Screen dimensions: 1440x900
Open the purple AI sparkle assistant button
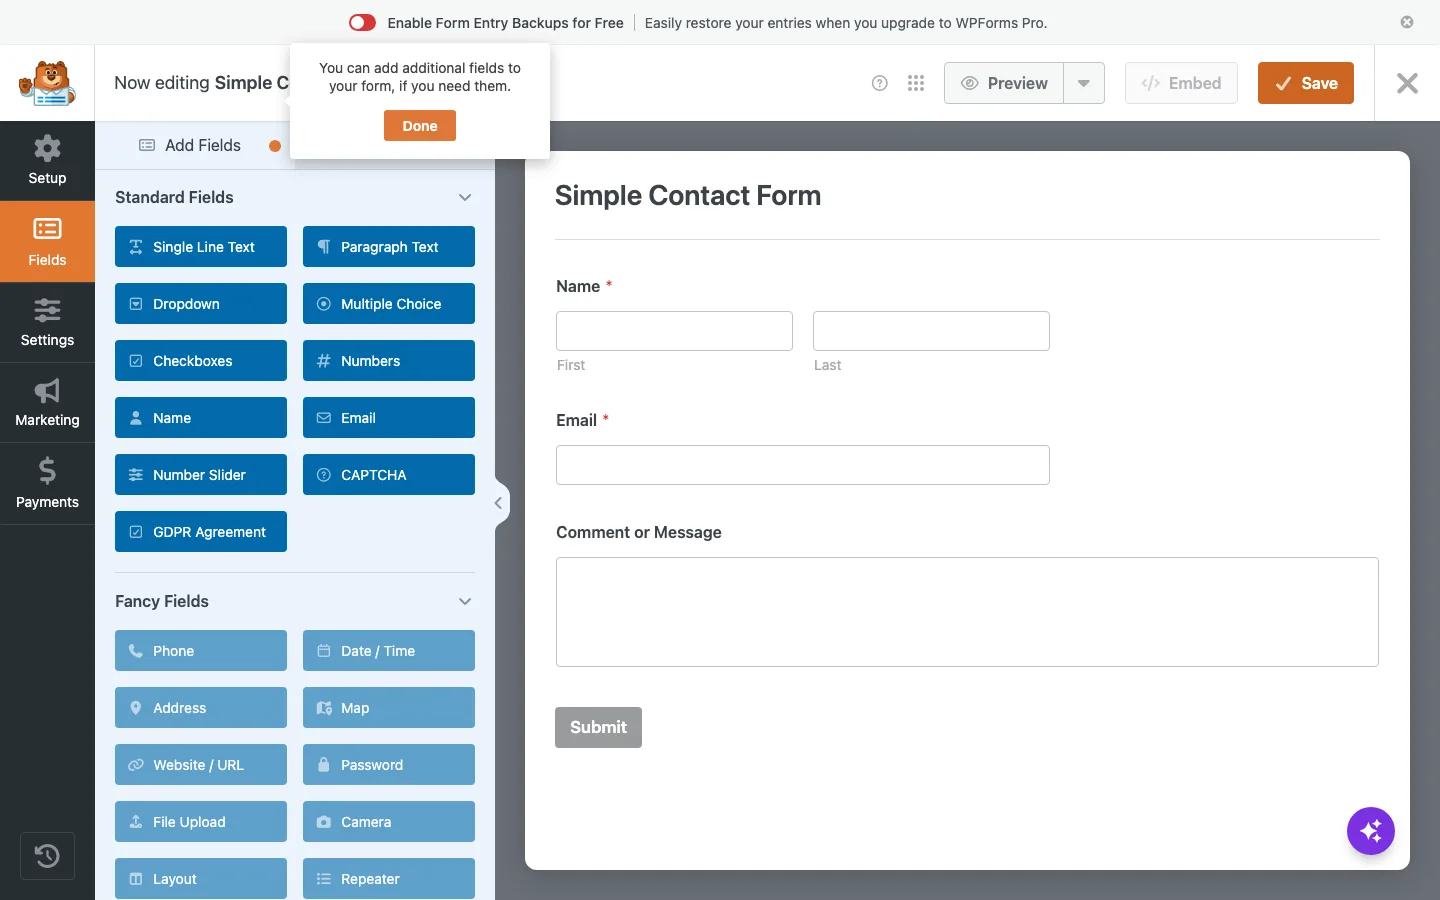point(1371,831)
